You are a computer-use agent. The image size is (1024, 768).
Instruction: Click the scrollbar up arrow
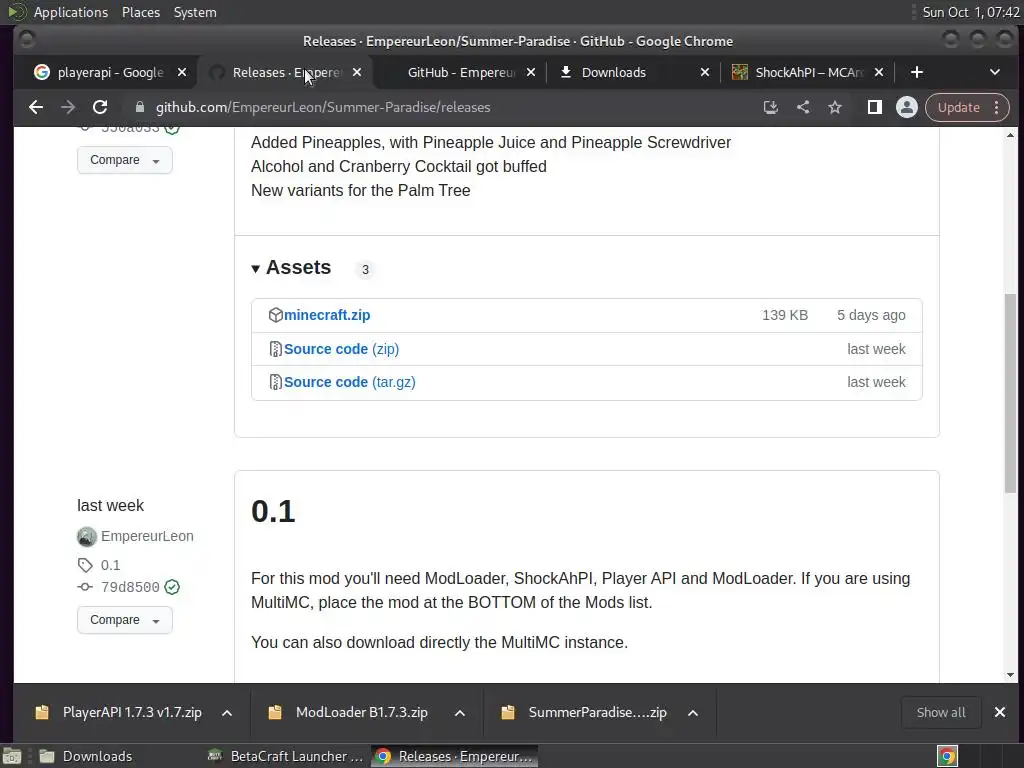(x=1010, y=135)
